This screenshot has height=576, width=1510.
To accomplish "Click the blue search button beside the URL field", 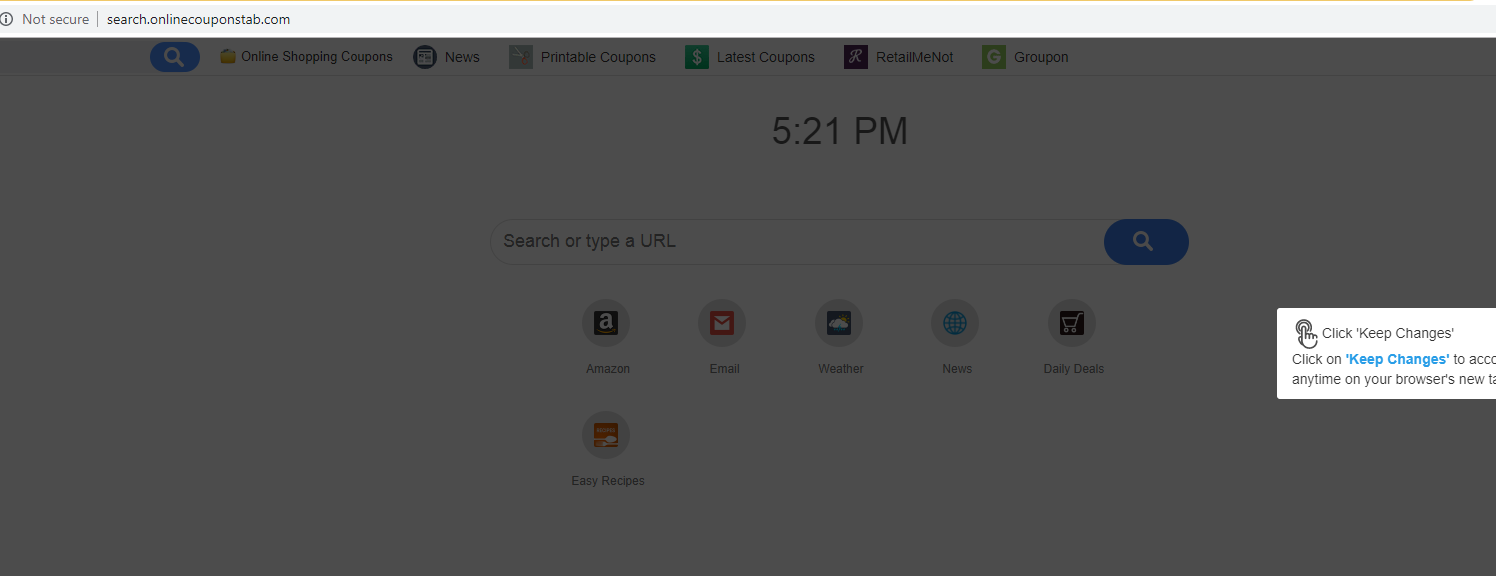I will (x=1146, y=242).
